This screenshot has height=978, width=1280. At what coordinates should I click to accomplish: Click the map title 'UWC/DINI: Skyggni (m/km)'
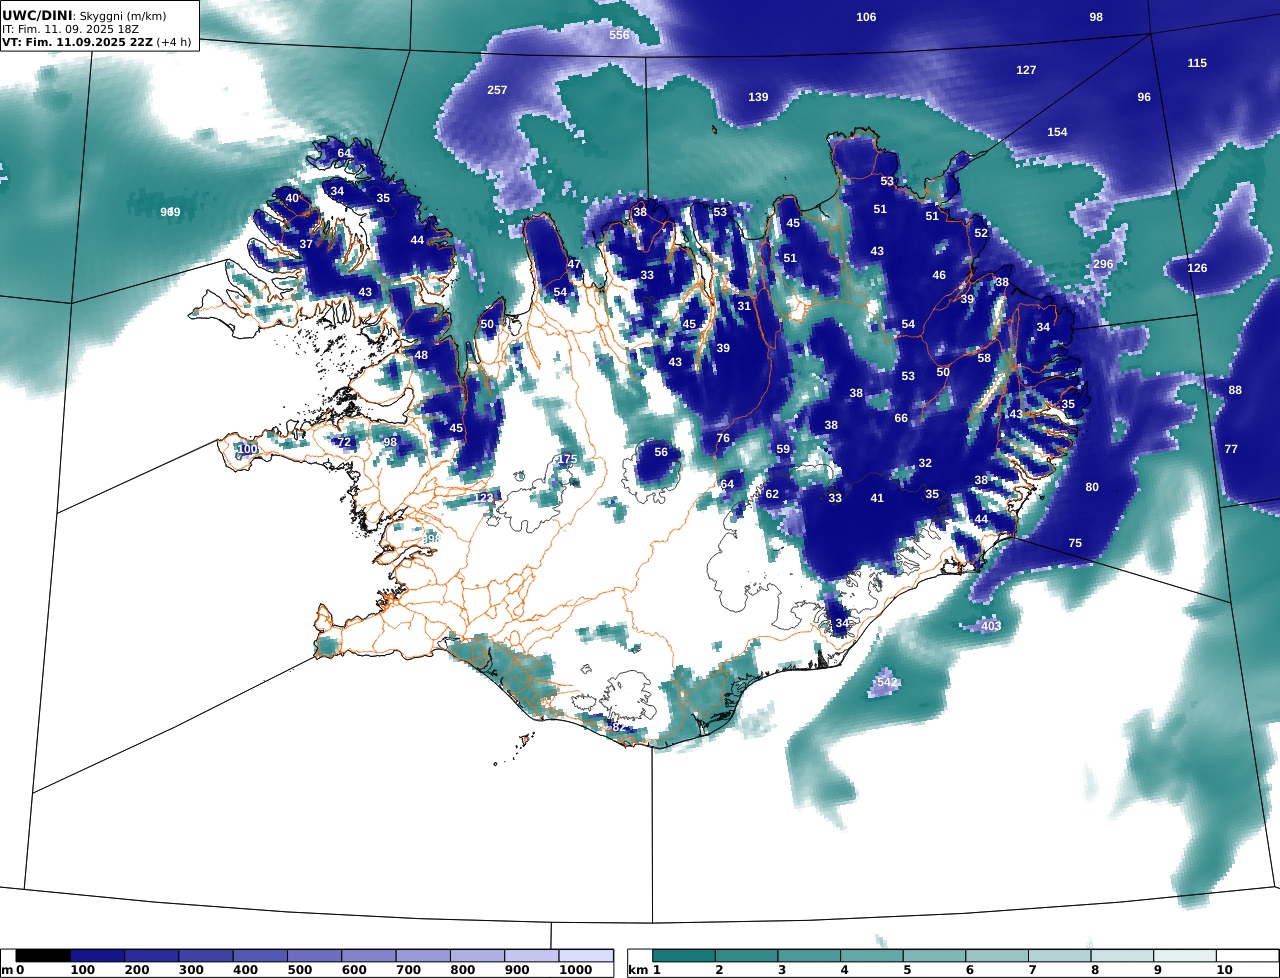(x=83, y=14)
